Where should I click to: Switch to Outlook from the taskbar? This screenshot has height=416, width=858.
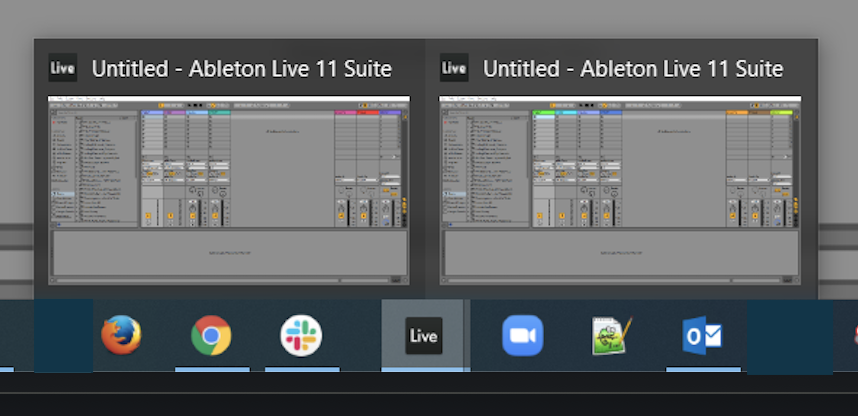coord(702,336)
